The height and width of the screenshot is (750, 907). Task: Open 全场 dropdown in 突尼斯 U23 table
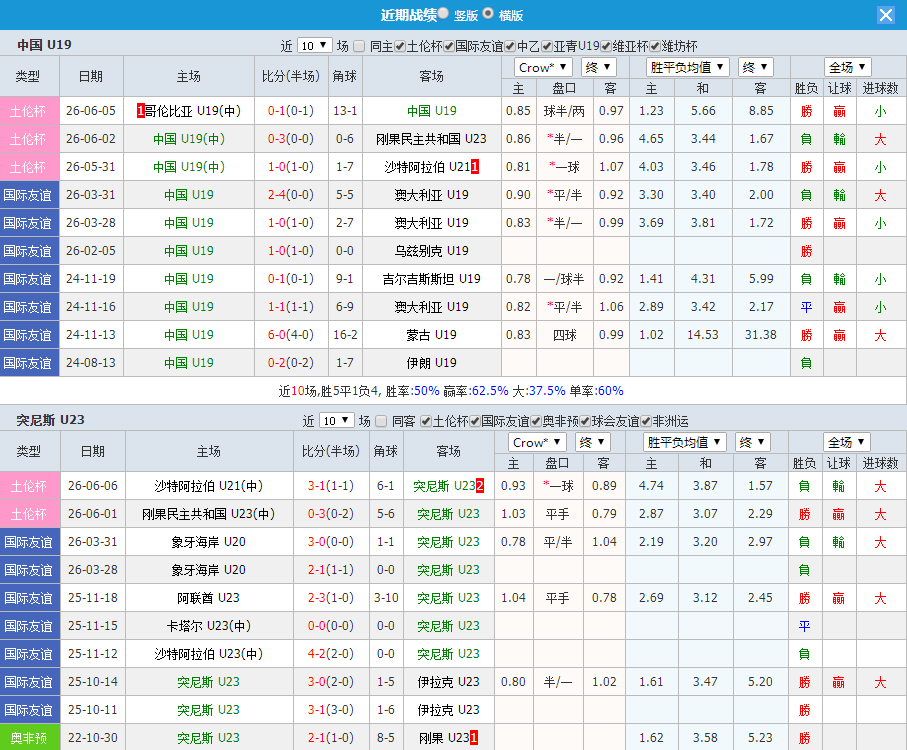(x=846, y=443)
